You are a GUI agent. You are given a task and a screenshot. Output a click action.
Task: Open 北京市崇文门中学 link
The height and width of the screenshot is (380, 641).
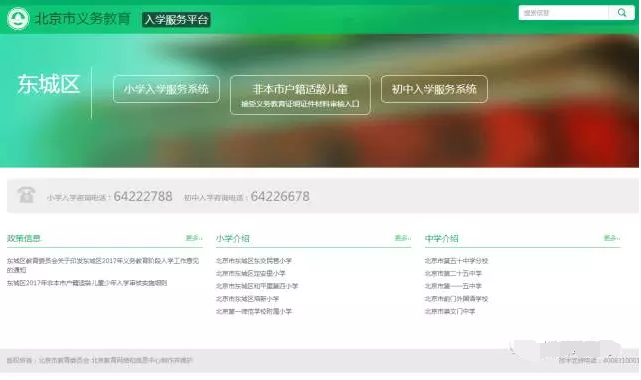(x=450, y=311)
